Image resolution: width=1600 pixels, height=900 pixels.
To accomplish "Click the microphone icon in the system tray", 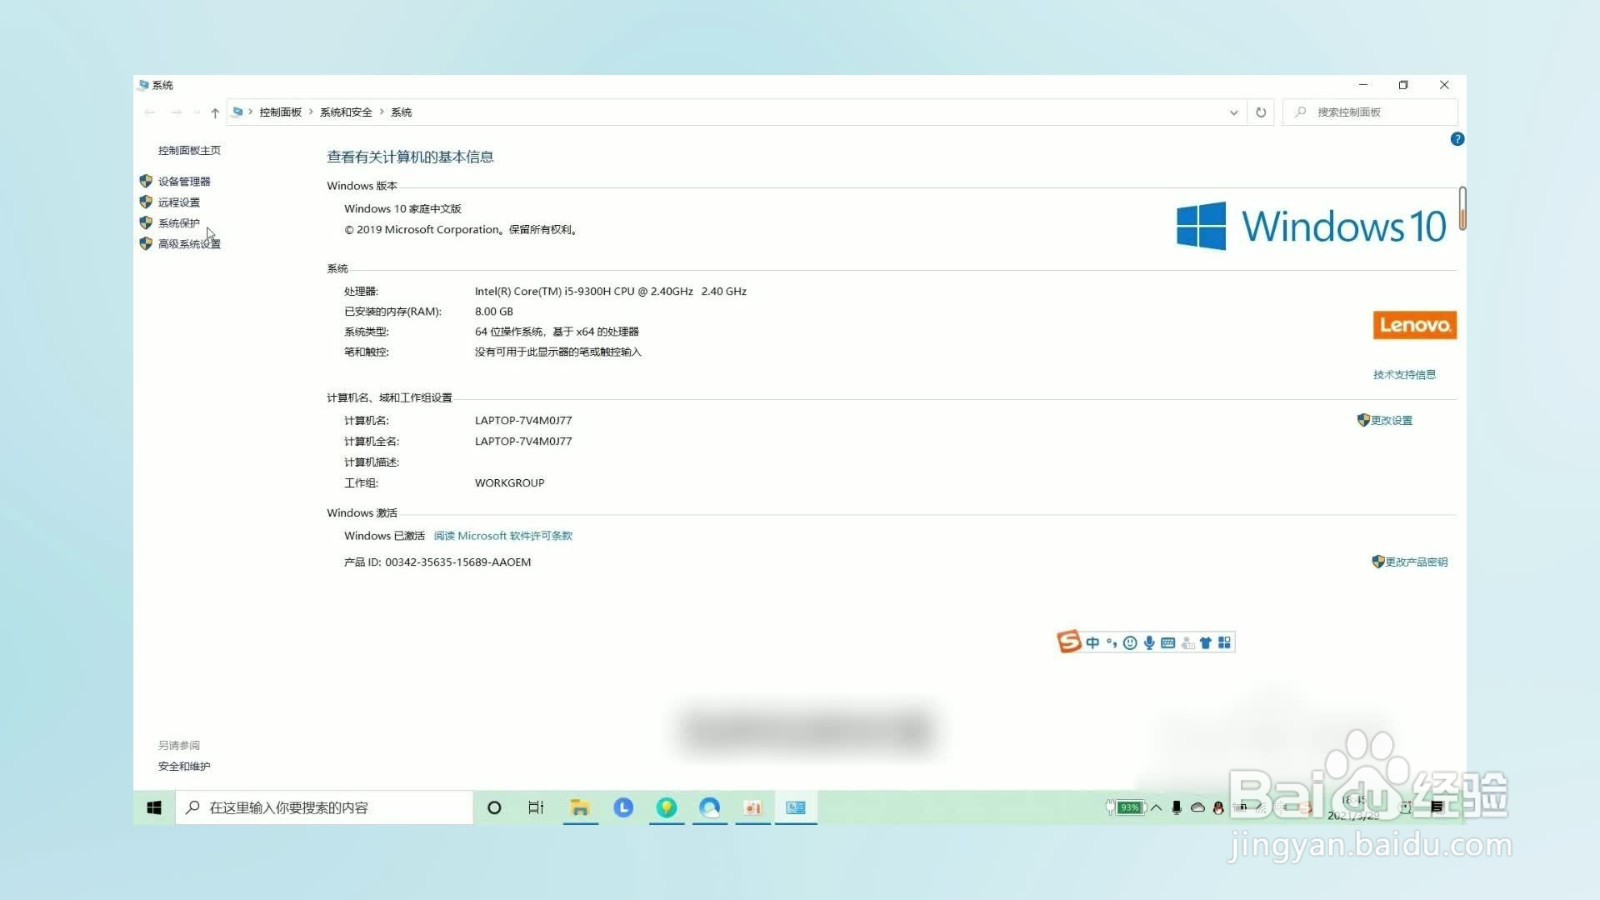I will click(1177, 807).
